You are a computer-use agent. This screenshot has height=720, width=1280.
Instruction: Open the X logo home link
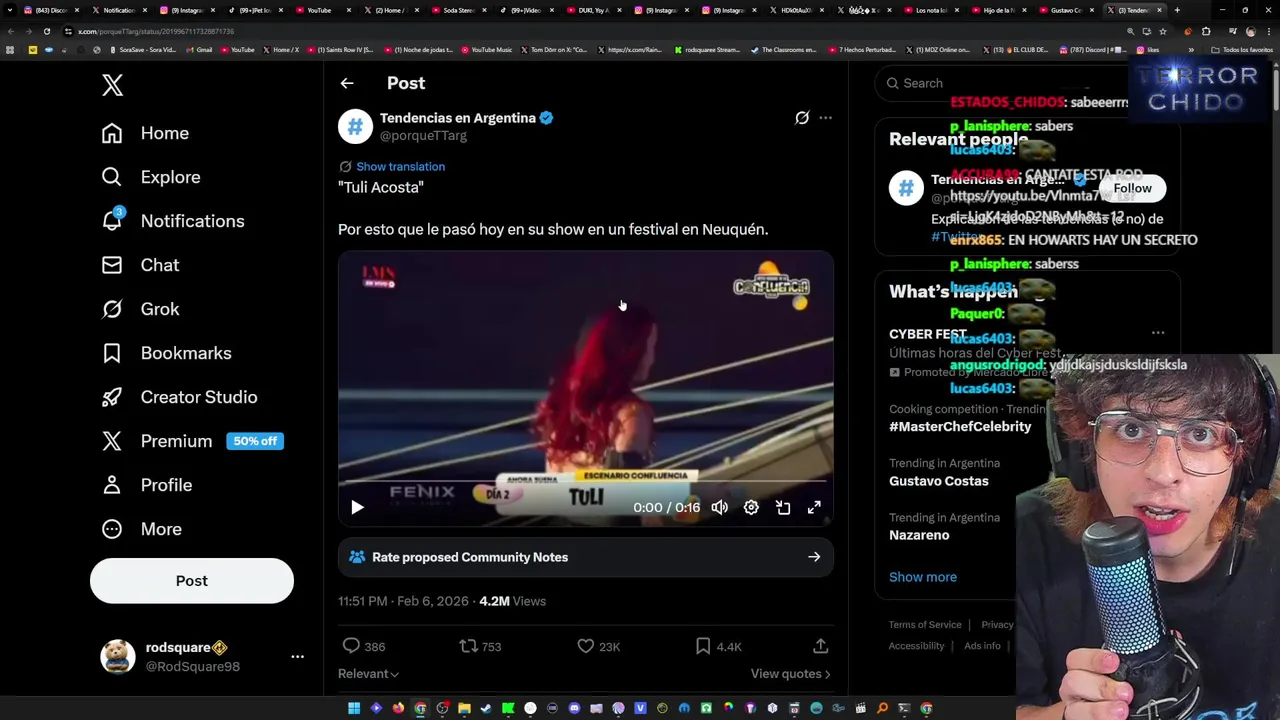pos(112,85)
